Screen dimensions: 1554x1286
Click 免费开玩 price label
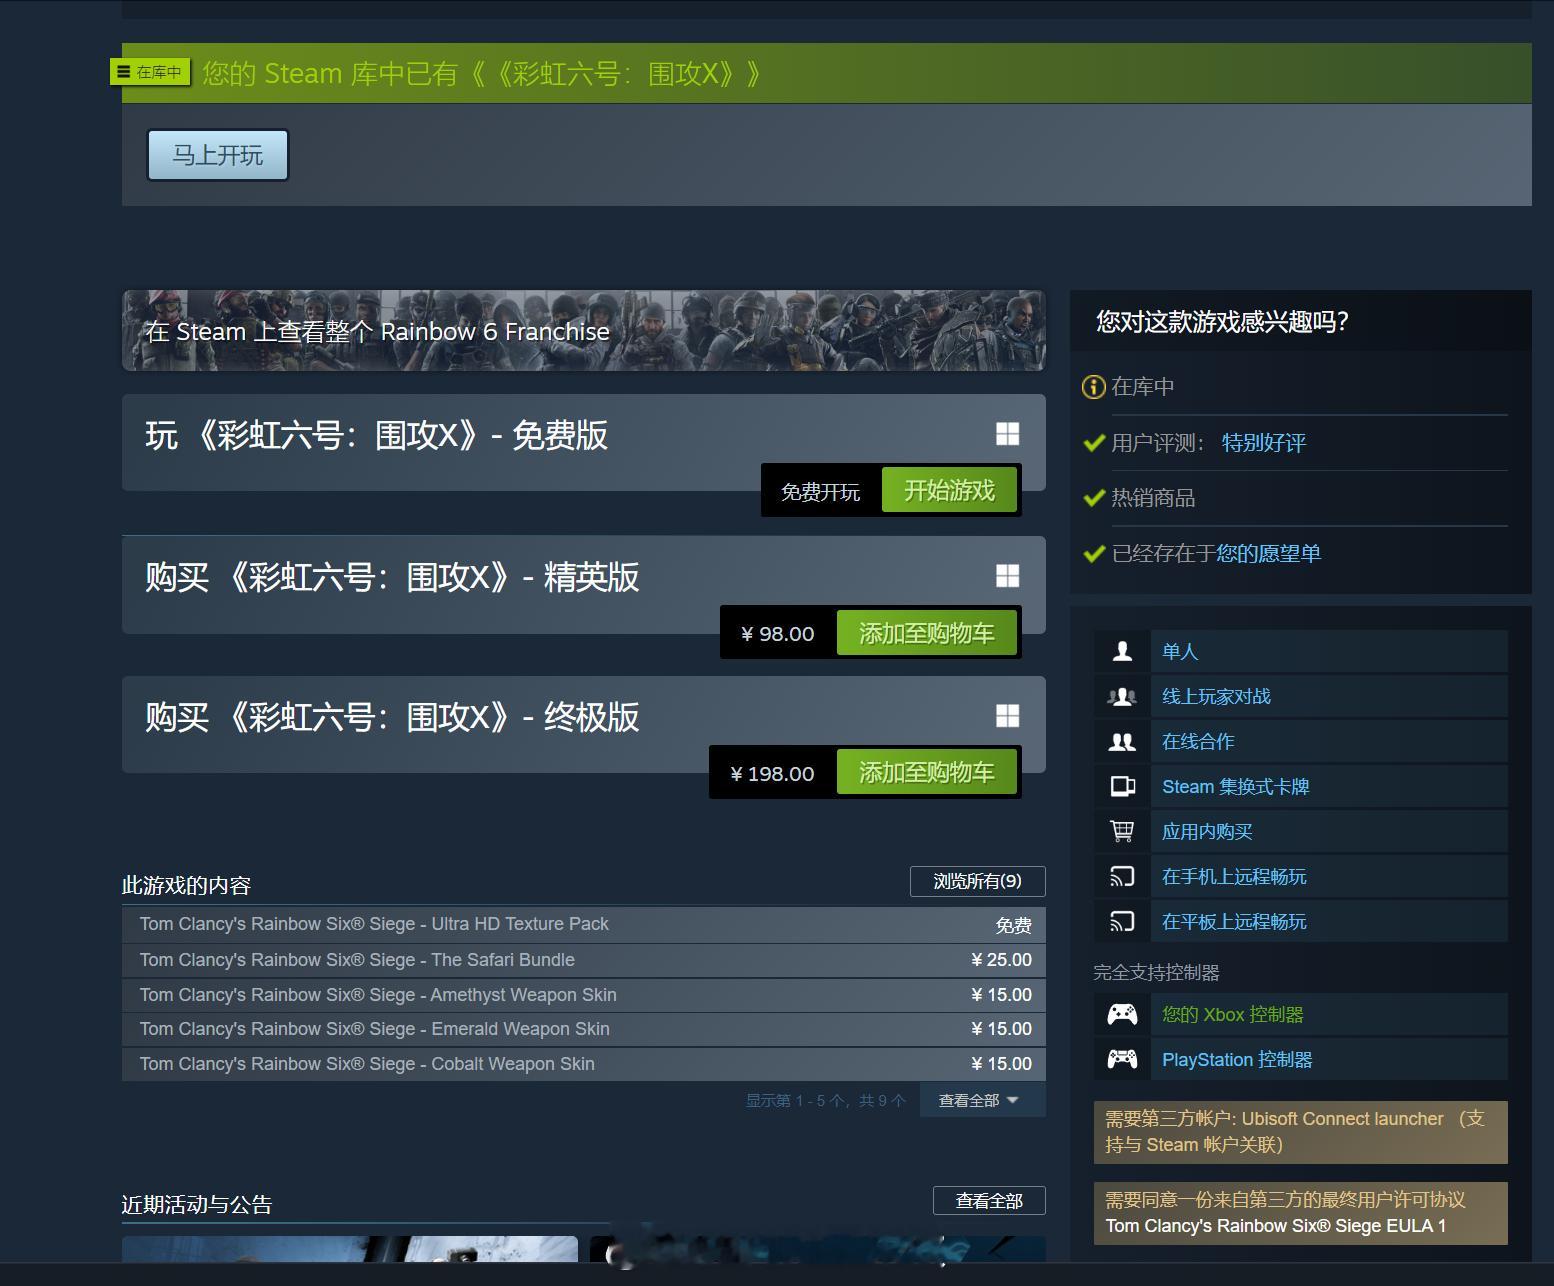pyautogui.click(x=821, y=492)
